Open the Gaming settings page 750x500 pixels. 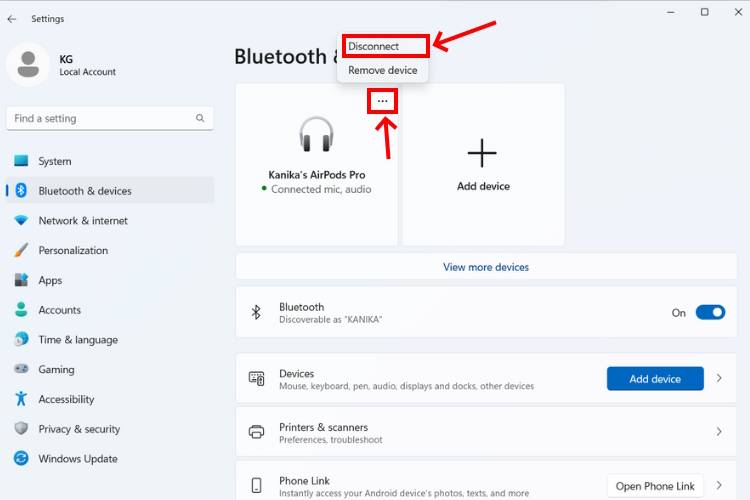point(110,369)
